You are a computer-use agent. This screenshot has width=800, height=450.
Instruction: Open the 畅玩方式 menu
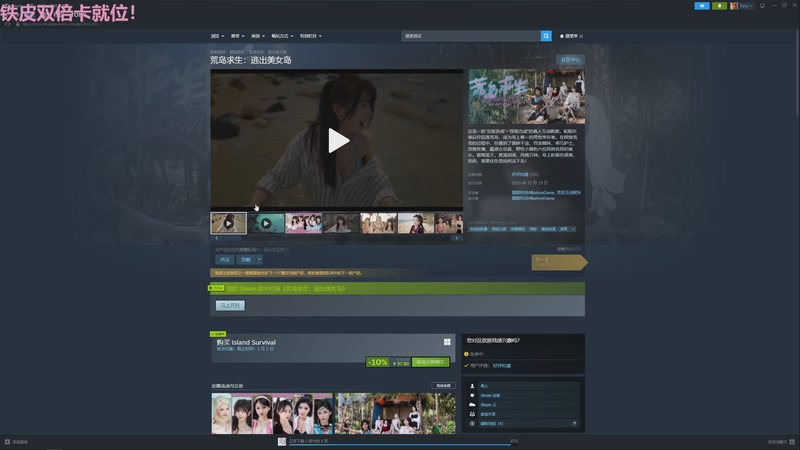(282, 36)
